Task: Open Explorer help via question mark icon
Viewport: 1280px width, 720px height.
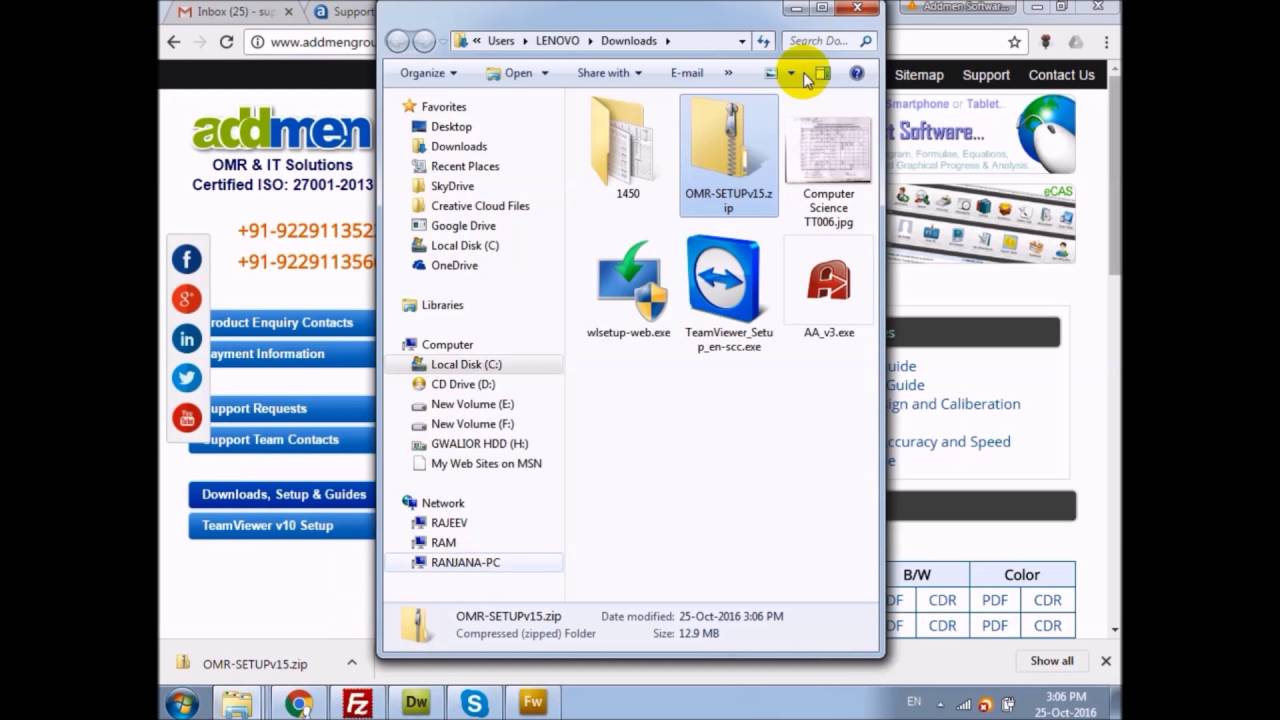Action: (856, 73)
